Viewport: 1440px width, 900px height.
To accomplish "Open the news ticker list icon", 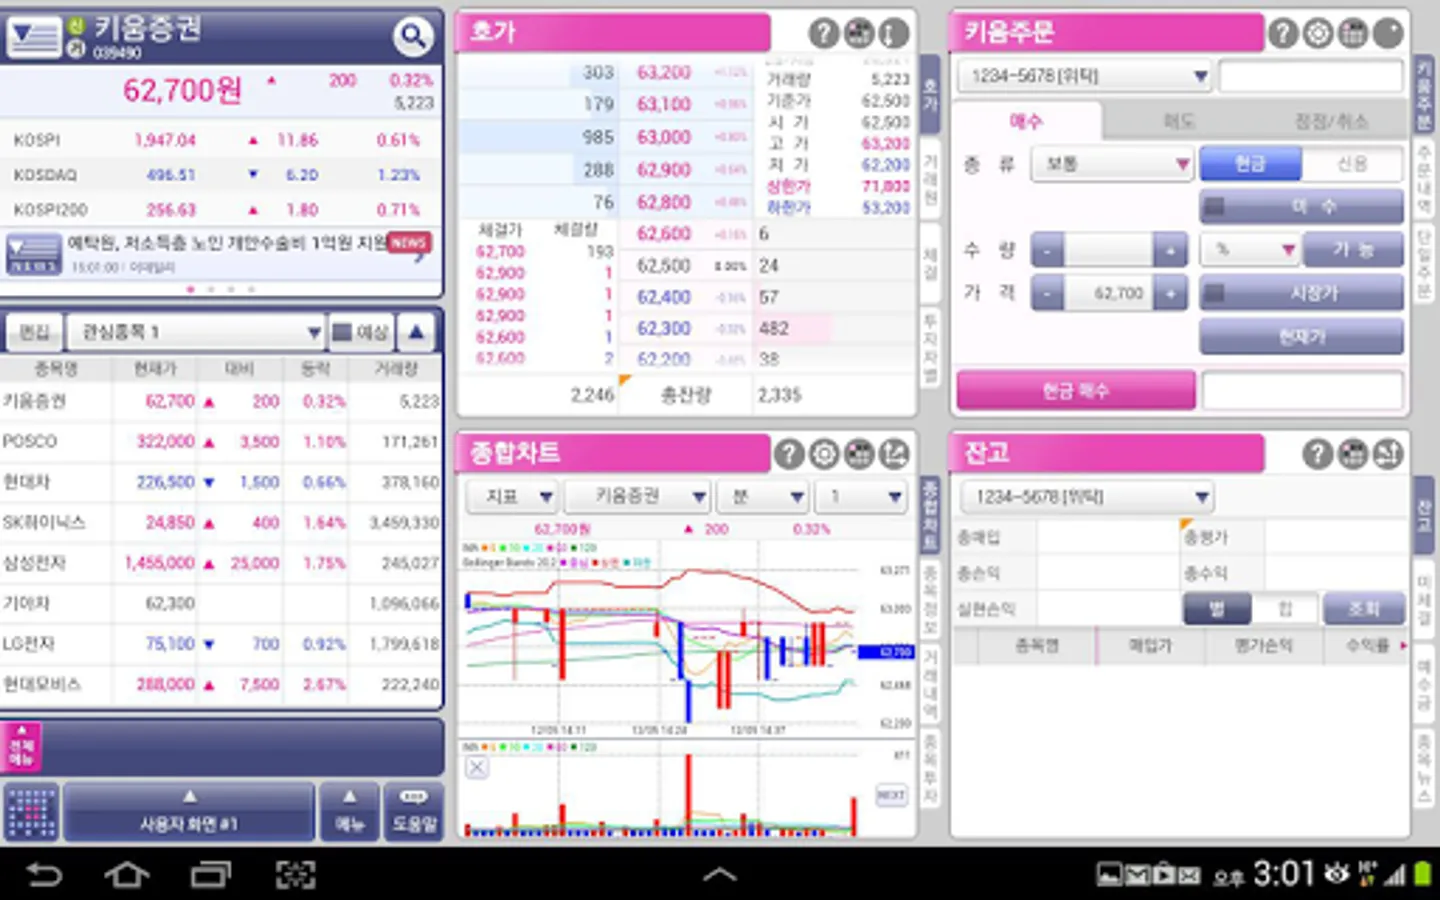I will pyautogui.click(x=34, y=254).
